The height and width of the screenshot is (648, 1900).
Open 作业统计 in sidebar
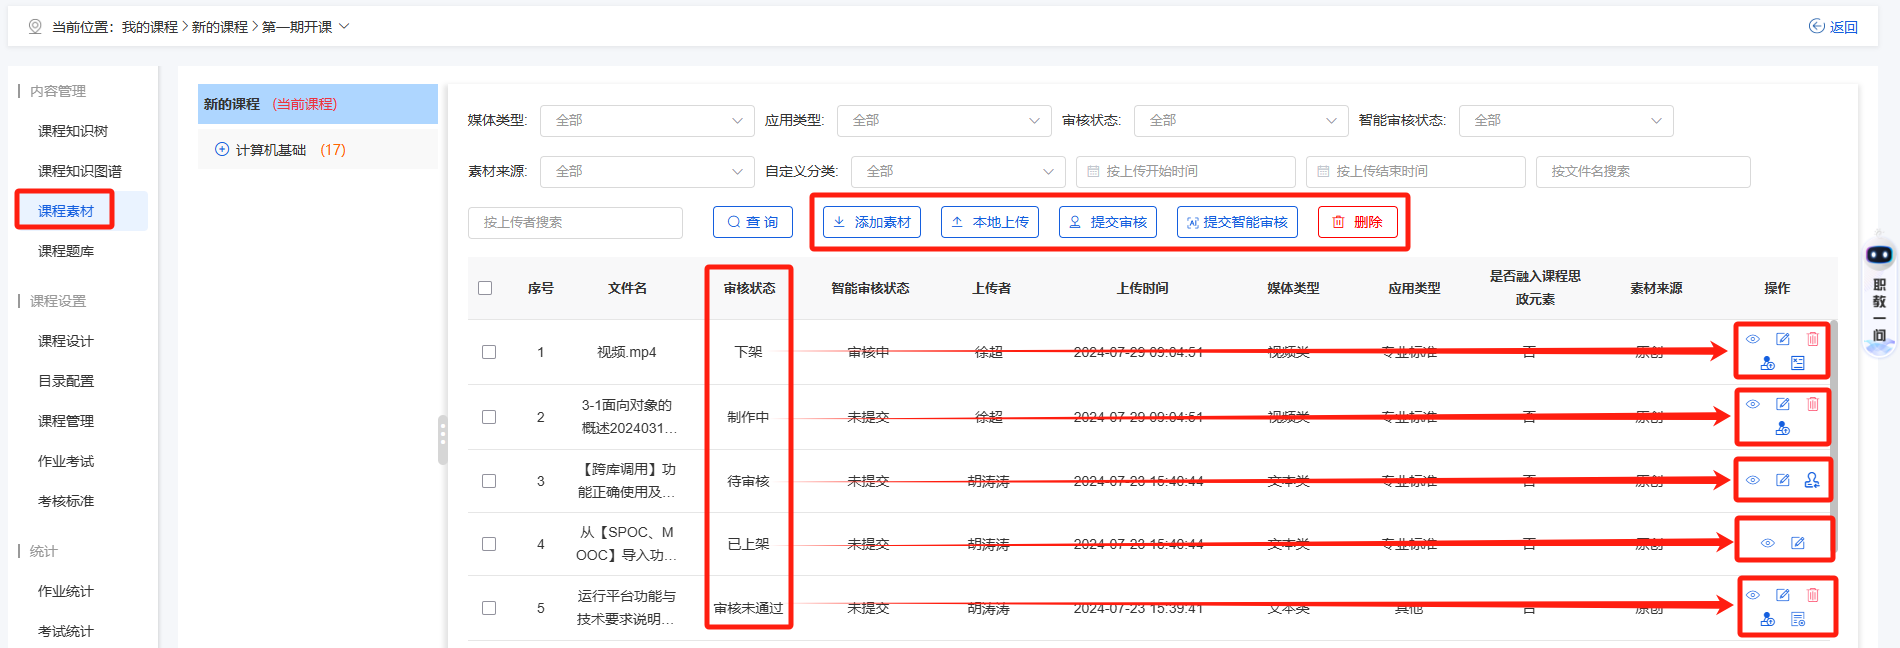66,591
